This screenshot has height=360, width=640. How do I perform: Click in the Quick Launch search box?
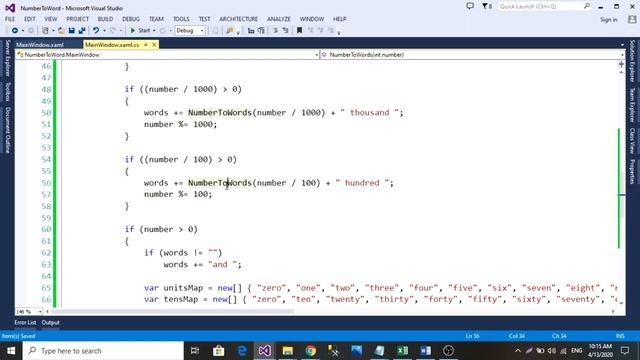(x=544, y=7)
